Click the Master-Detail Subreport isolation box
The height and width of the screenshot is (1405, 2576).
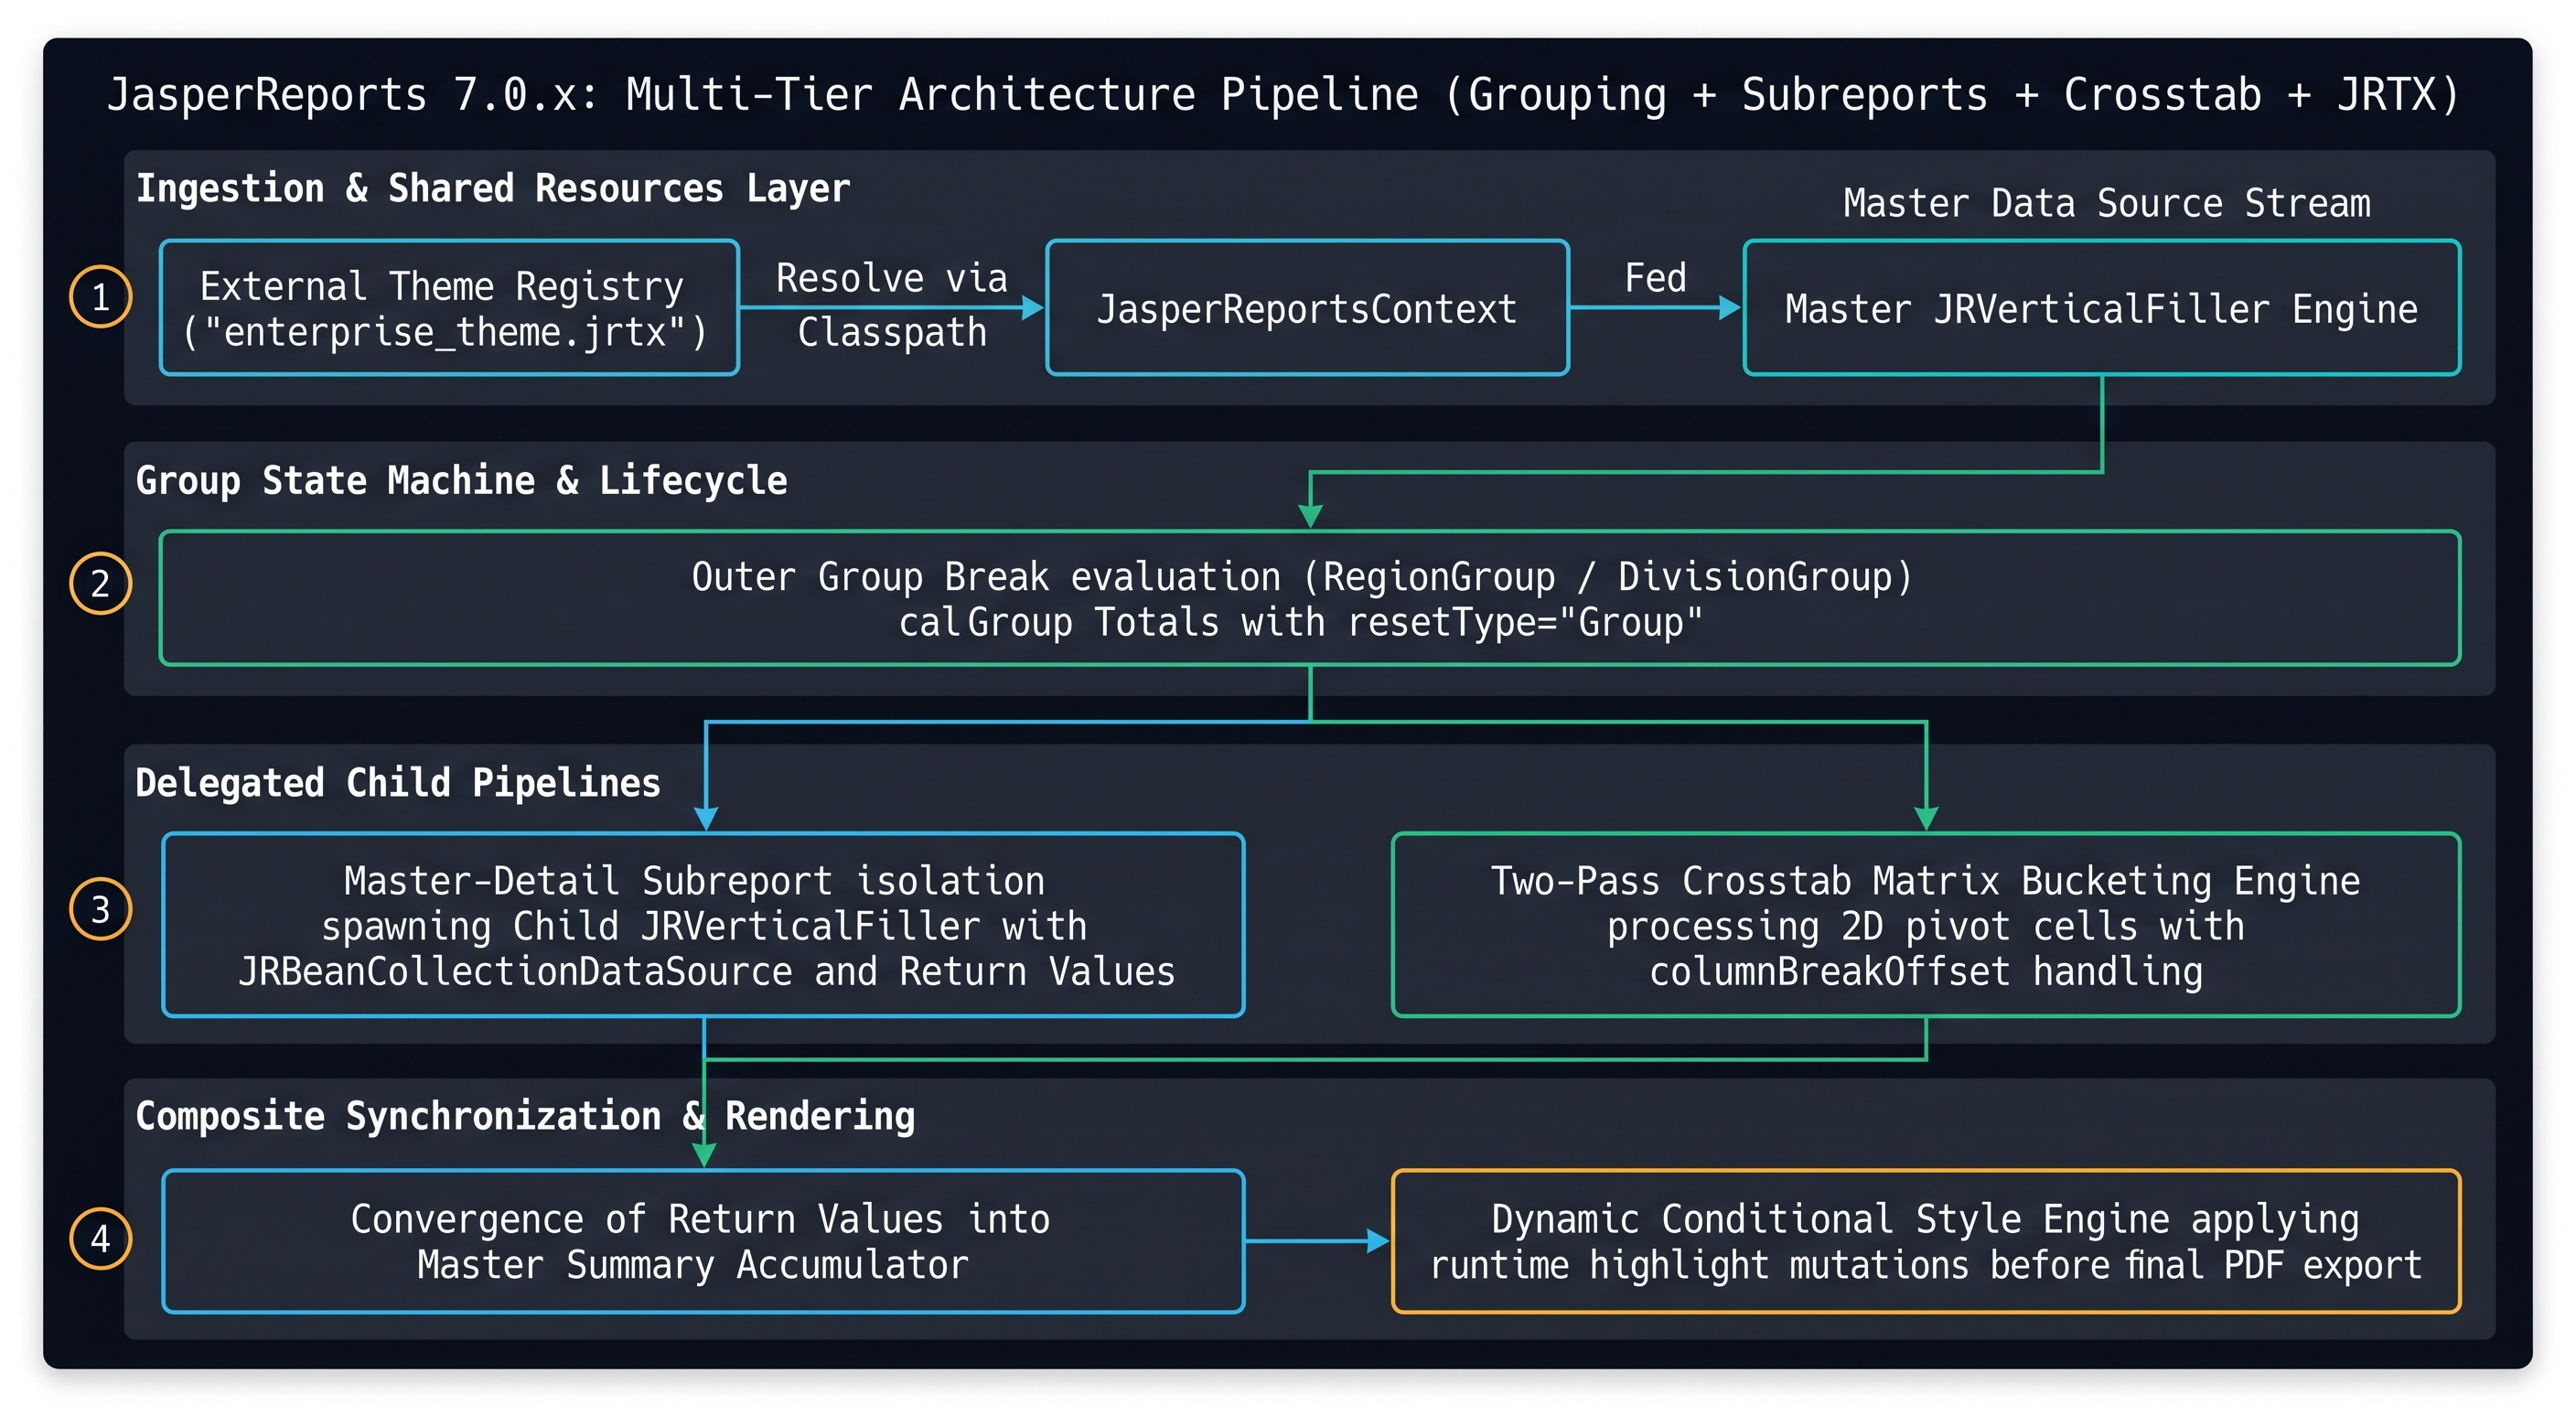click(703, 925)
